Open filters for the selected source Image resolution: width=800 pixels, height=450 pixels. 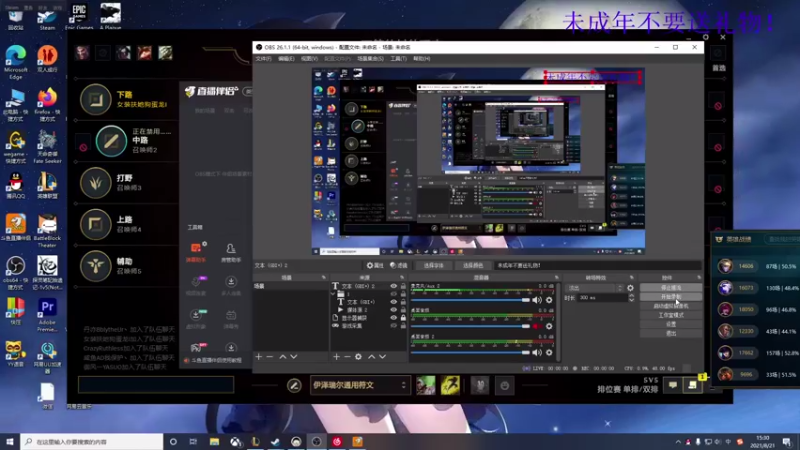398,265
